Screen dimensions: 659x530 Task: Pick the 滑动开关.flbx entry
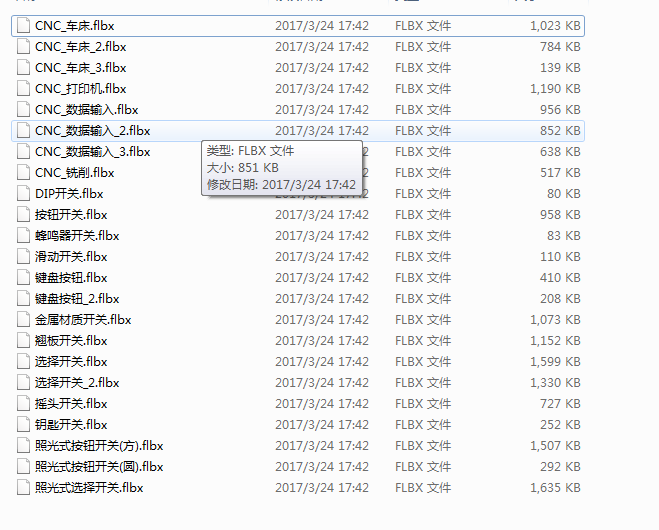pos(71,257)
